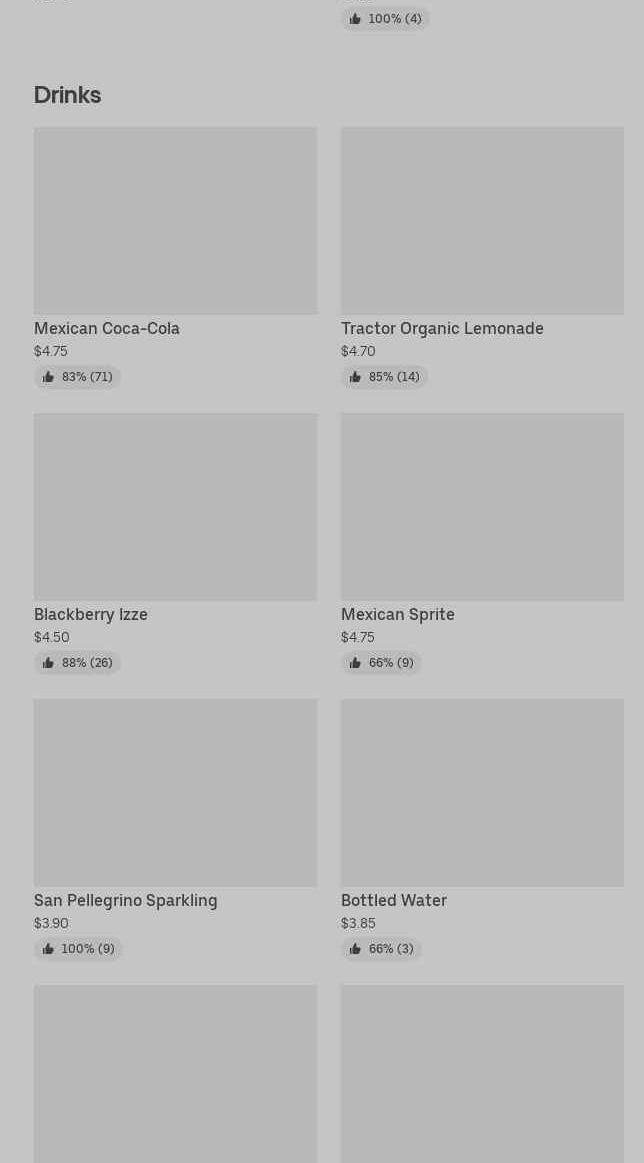
Task: Click thumbs-up icon under San Pellegrino Sparkling
Action: (48, 949)
